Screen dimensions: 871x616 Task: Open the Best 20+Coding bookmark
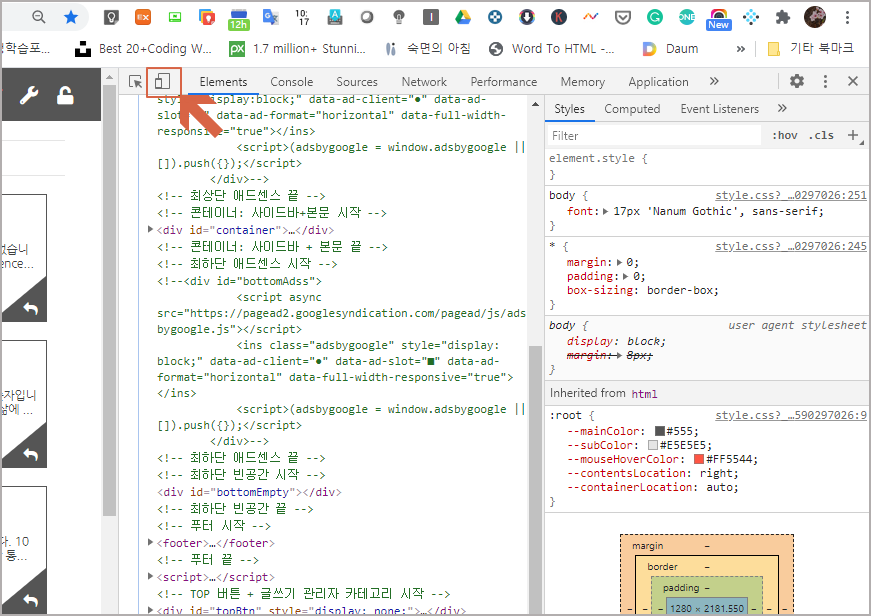coord(144,49)
